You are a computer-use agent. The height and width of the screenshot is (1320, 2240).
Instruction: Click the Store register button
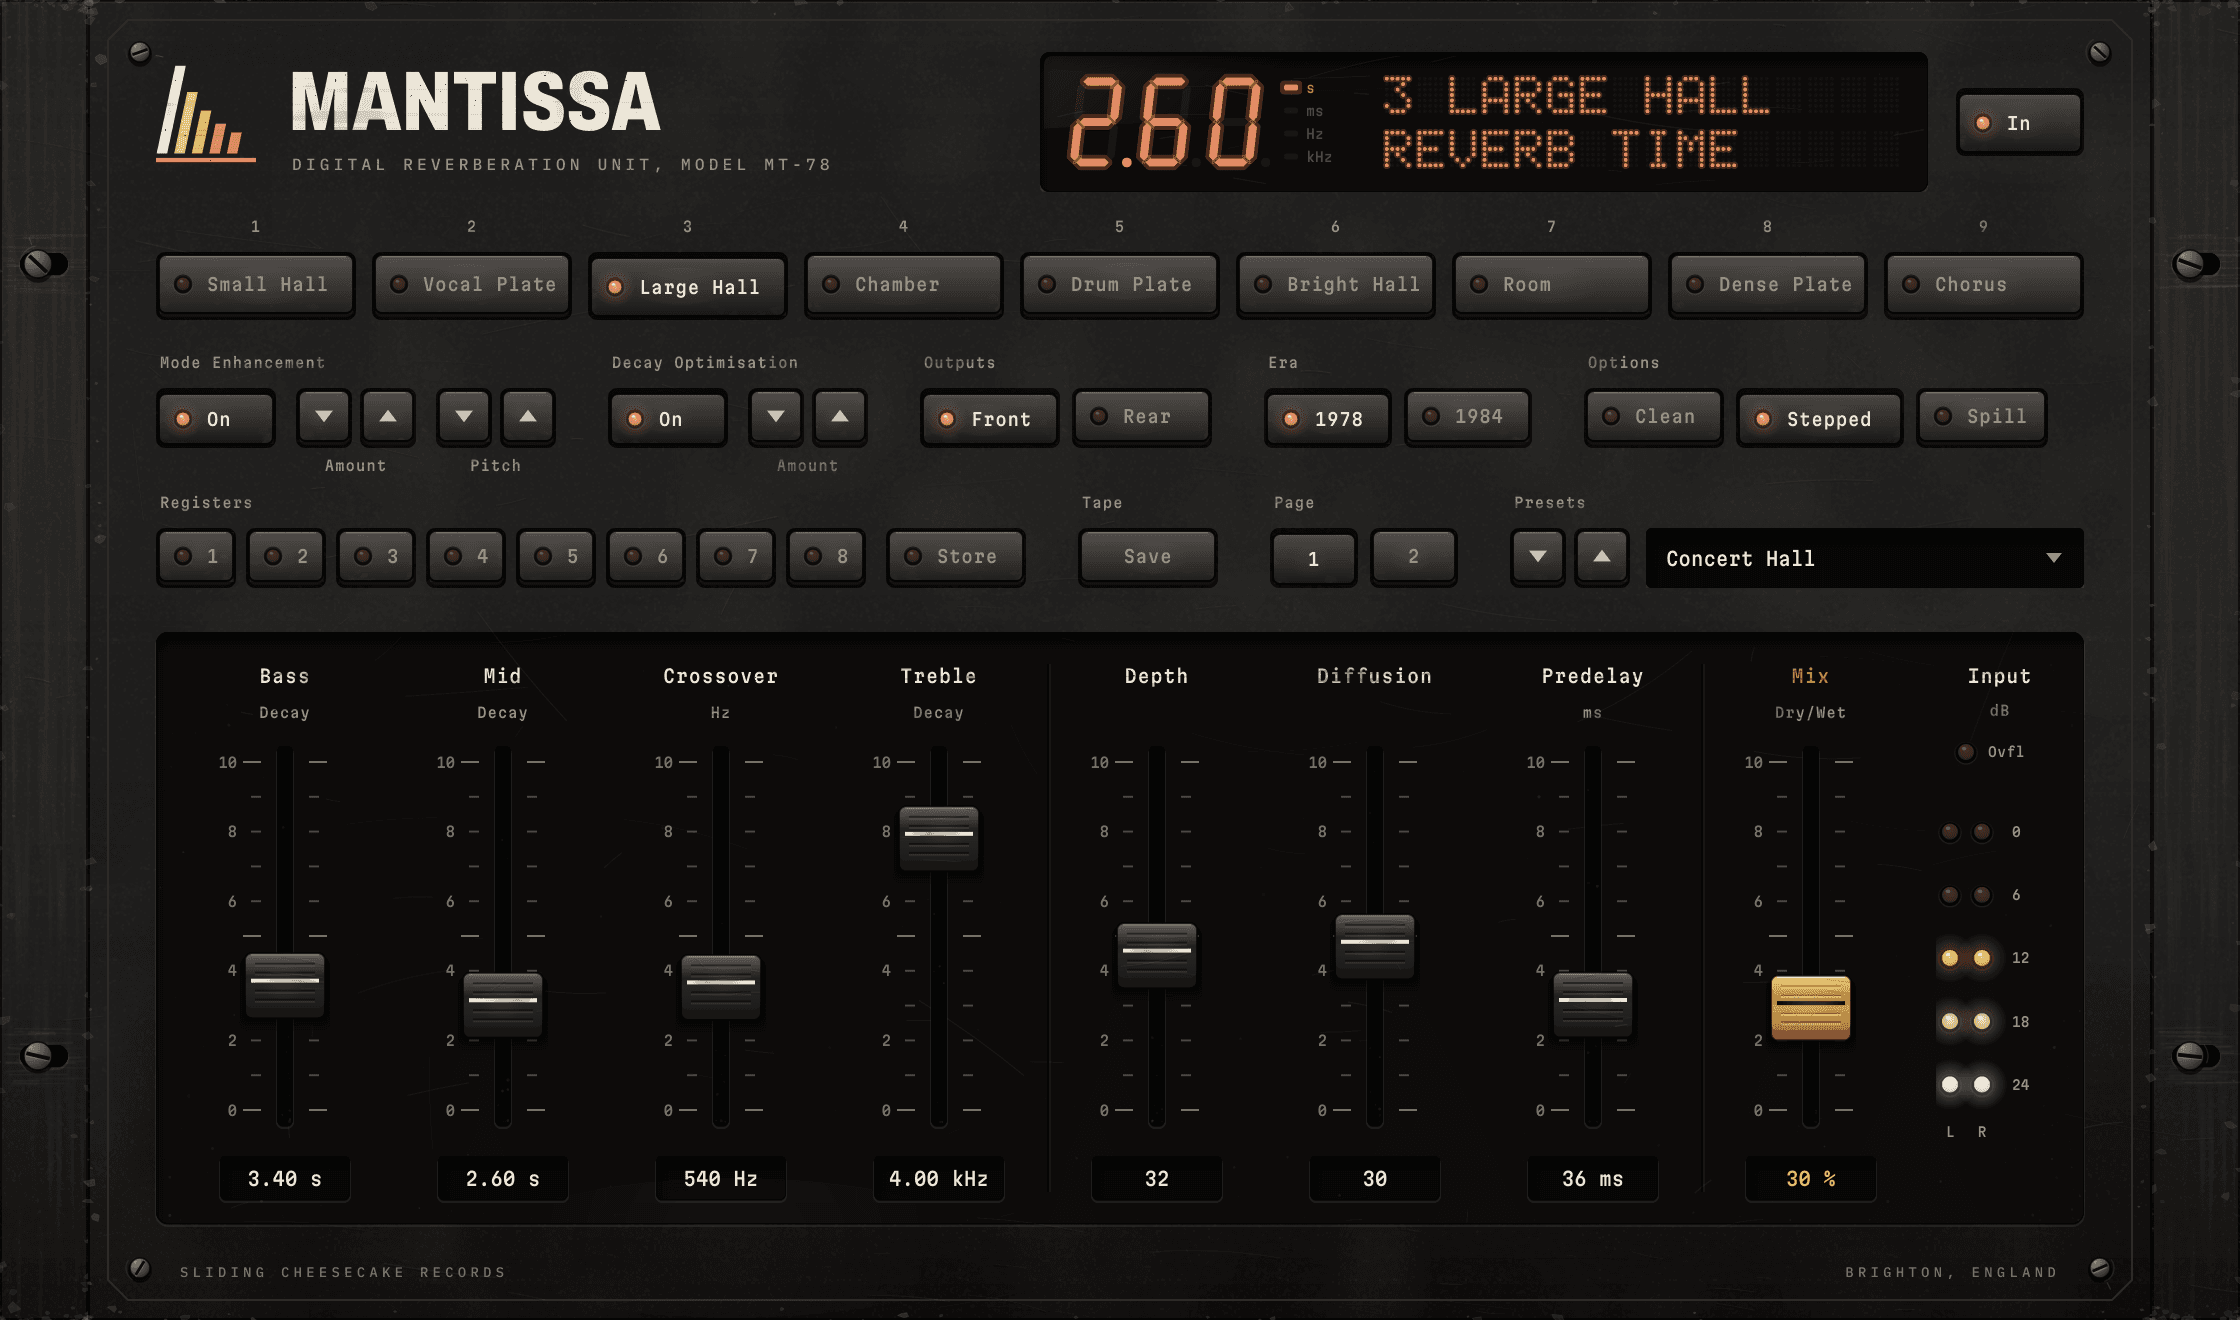click(956, 557)
